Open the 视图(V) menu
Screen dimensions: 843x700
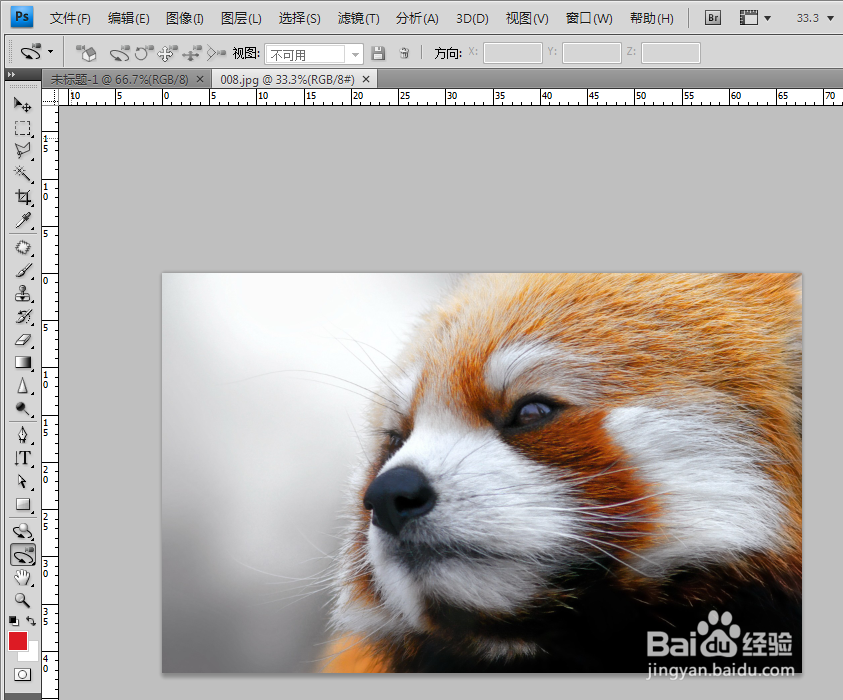point(527,18)
